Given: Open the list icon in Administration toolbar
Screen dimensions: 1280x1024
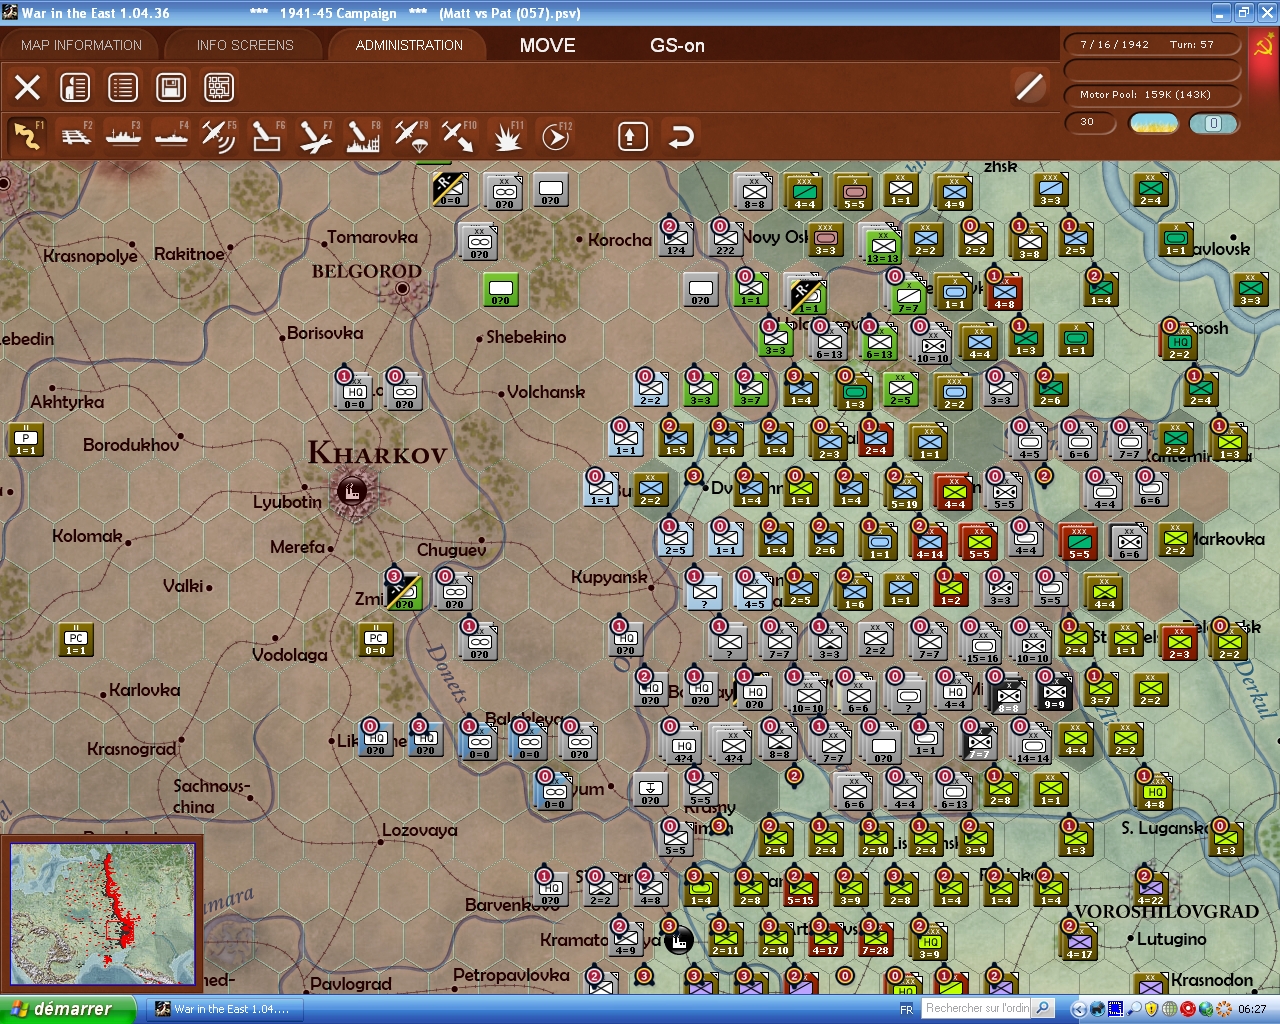Looking at the screenshot, I should pyautogui.click(x=123, y=87).
